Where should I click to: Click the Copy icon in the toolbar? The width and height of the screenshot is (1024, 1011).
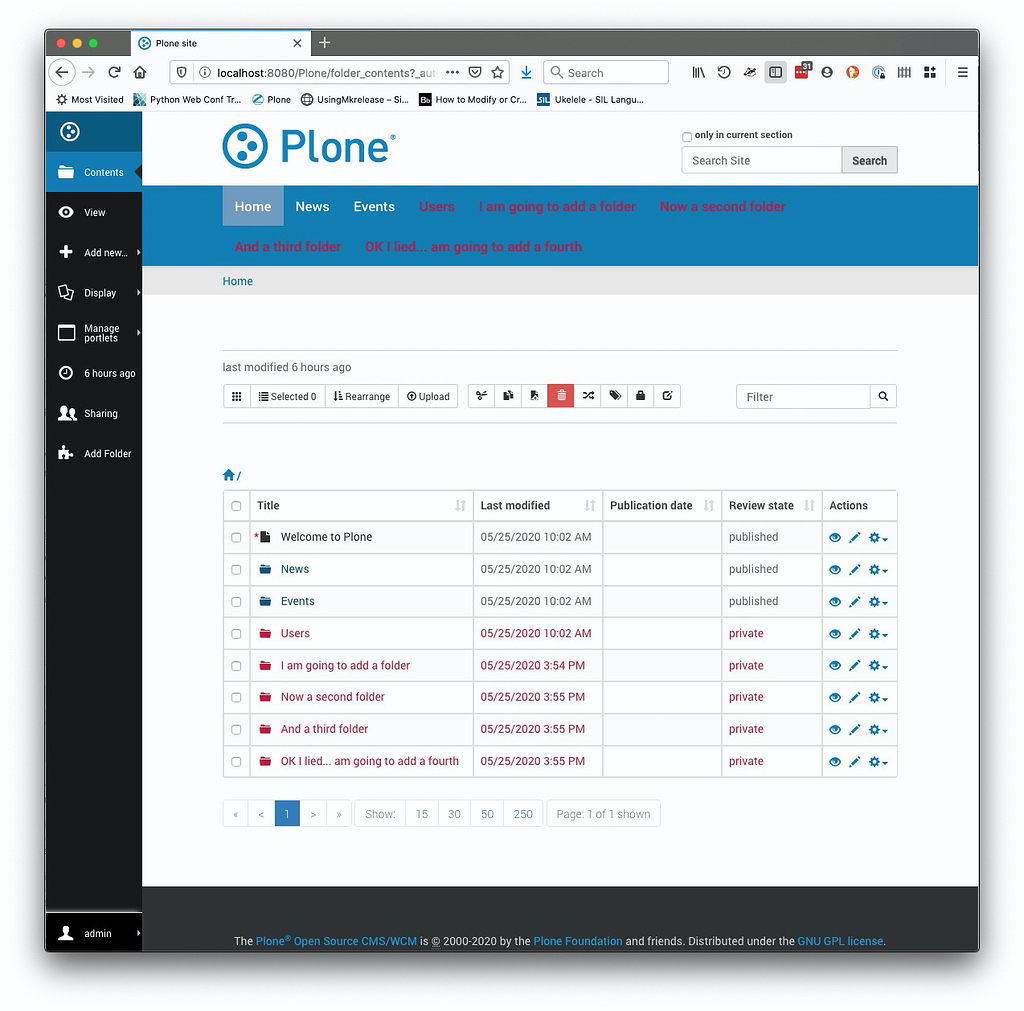click(x=507, y=396)
